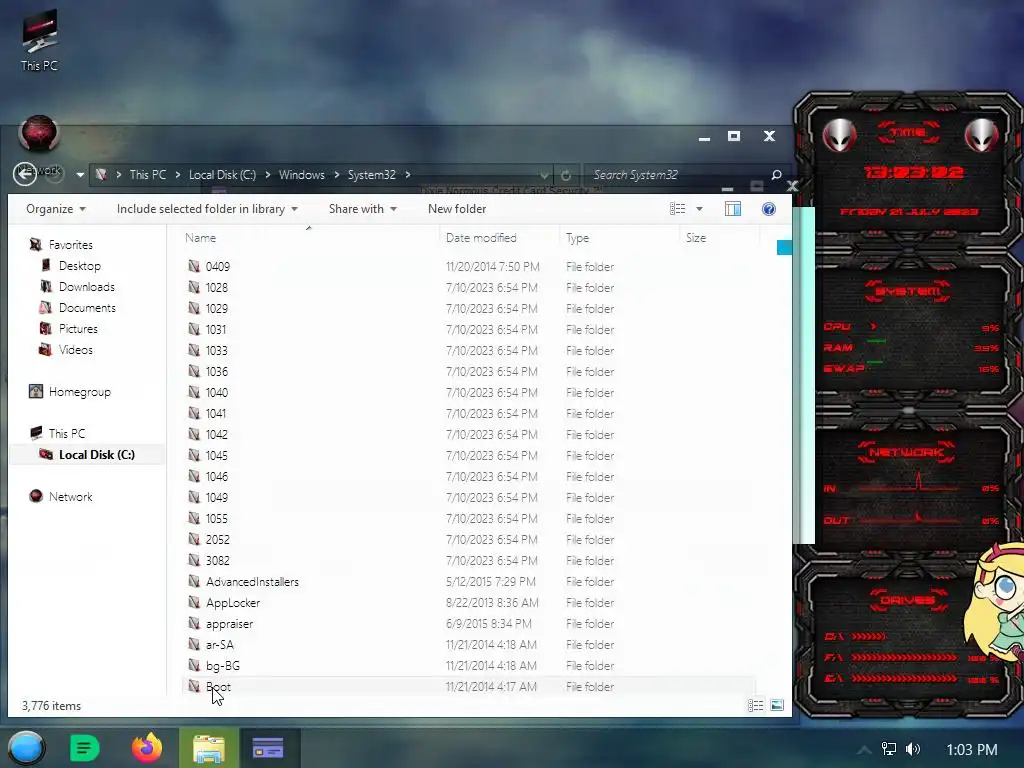Open the This PC desktop icon

[x=39, y=40]
